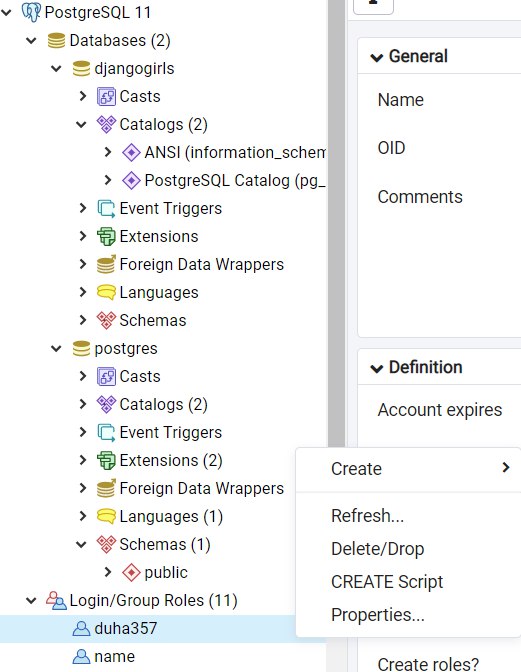
Task: Collapse the Schemas (1) node under postgres
Action: [81, 545]
